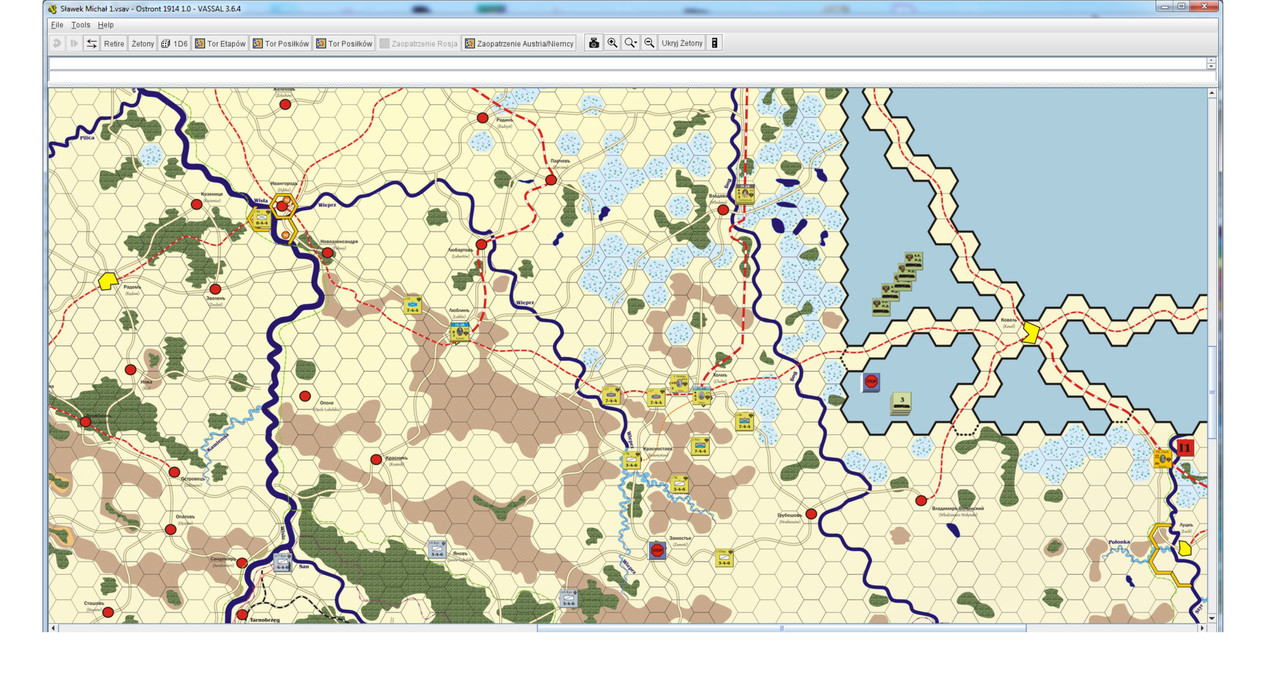This screenshot has width=1280, height=699.
Task: Click the Retire button
Action: coord(114,43)
